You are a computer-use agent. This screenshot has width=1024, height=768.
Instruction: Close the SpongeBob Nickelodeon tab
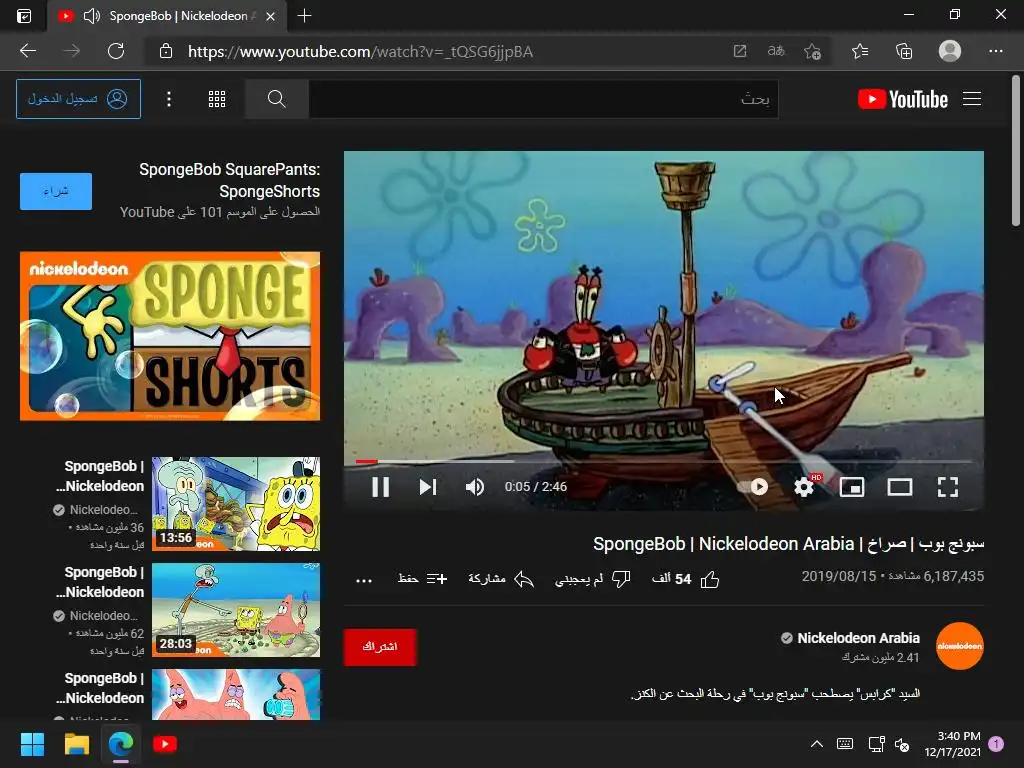pyautogui.click(x=270, y=16)
